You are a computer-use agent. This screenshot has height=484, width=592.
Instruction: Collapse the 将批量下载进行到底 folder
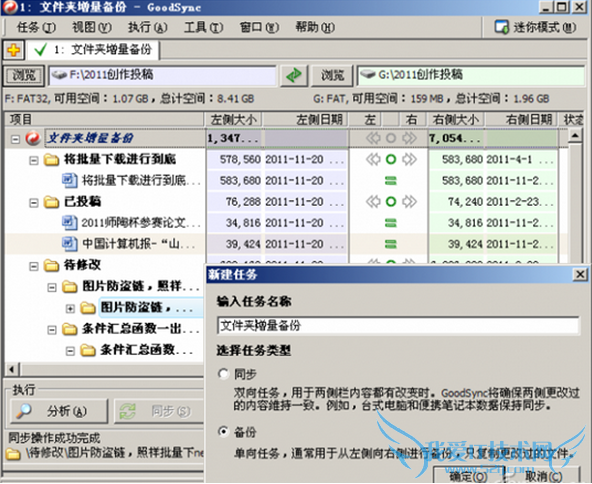(x=34, y=160)
